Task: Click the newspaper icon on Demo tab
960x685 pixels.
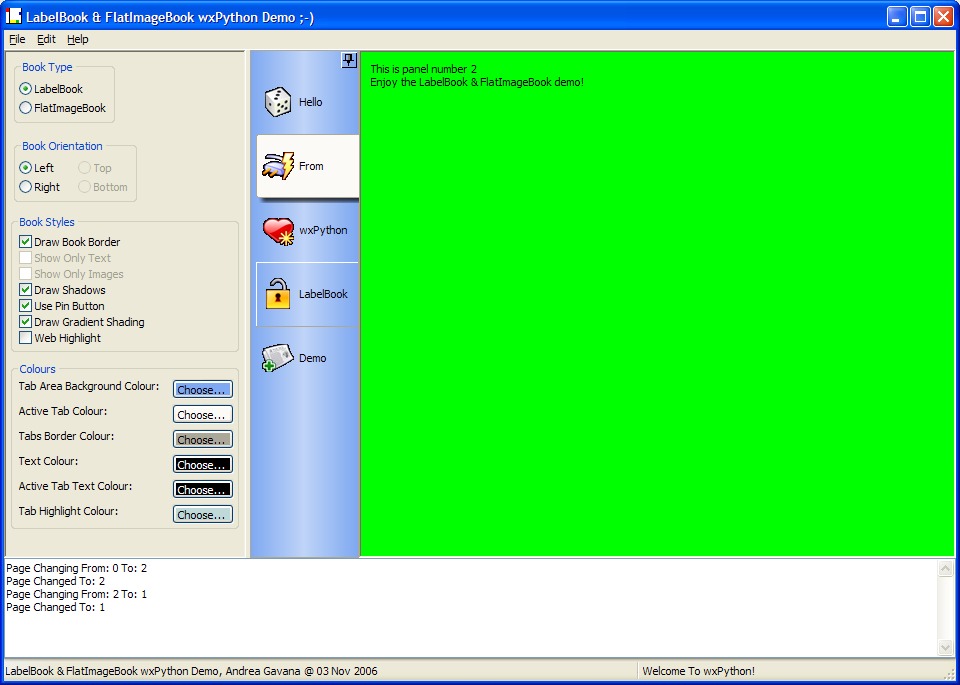Action: [277, 358]
